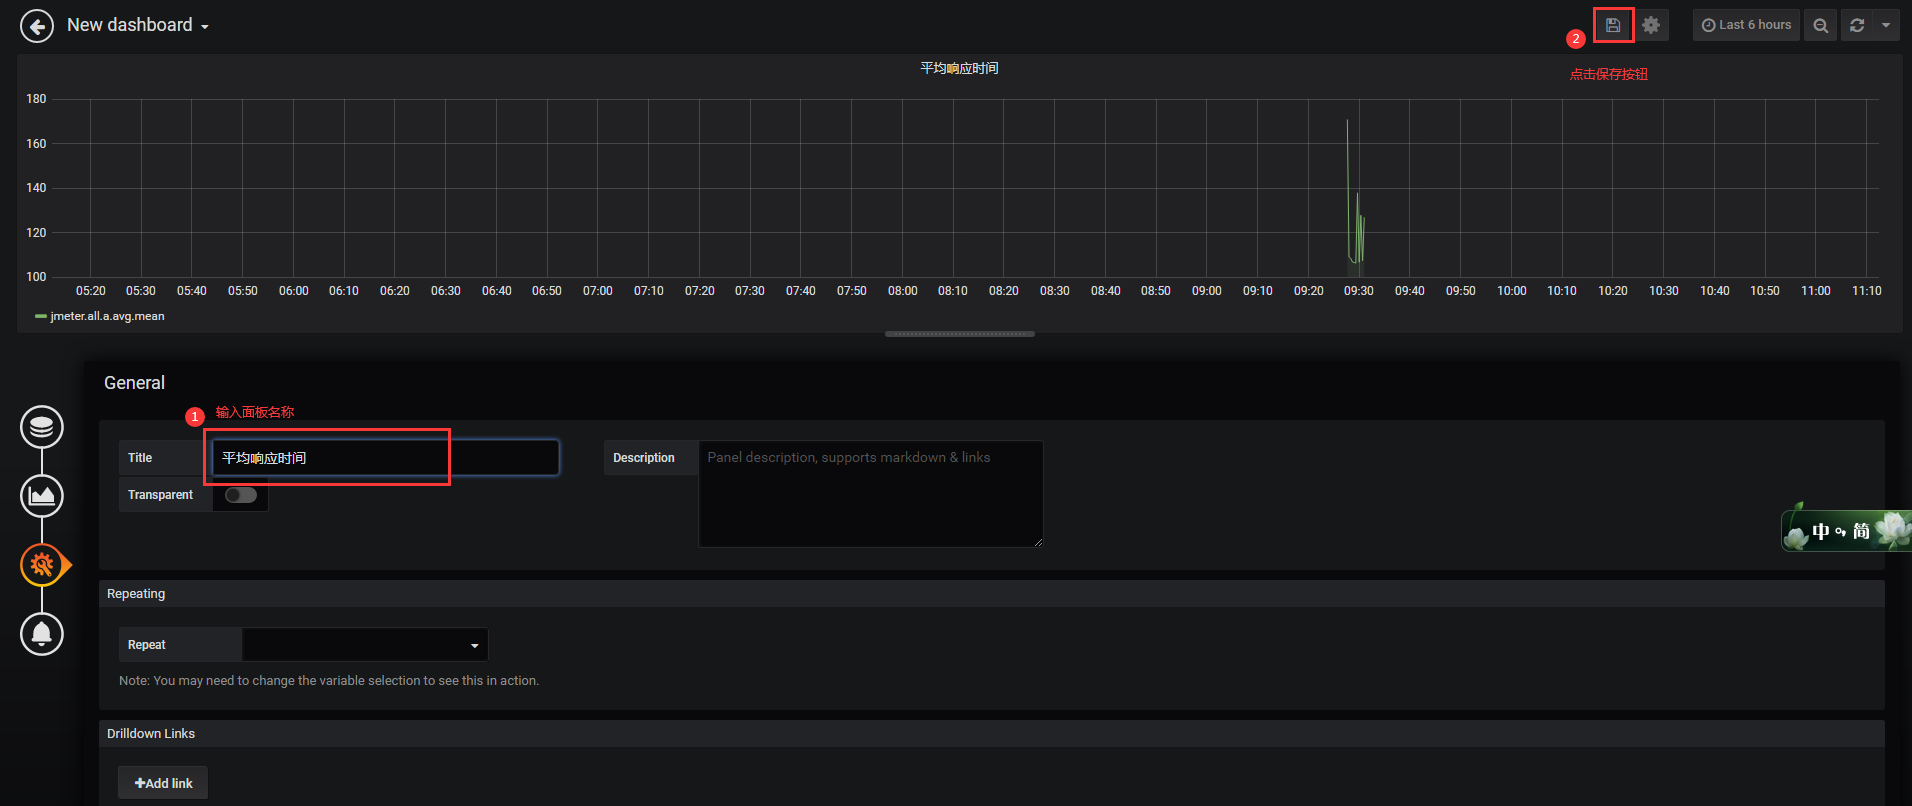
Task: Select the General gear icon in the sidebar
Action: point(42,565)
